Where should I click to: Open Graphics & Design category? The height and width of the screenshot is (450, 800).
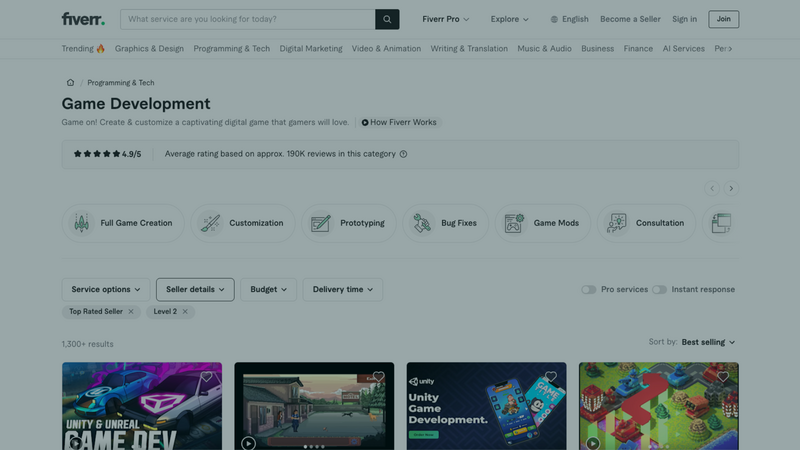tap(149, 49)
